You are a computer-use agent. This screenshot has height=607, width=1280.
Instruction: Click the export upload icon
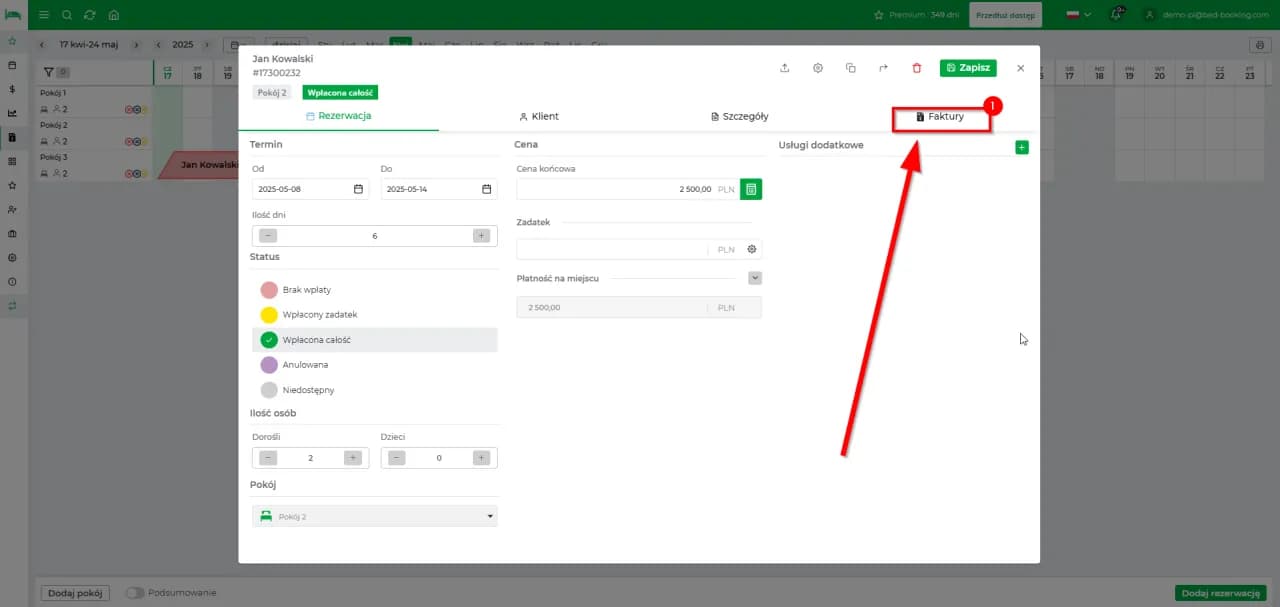[785, 68]
